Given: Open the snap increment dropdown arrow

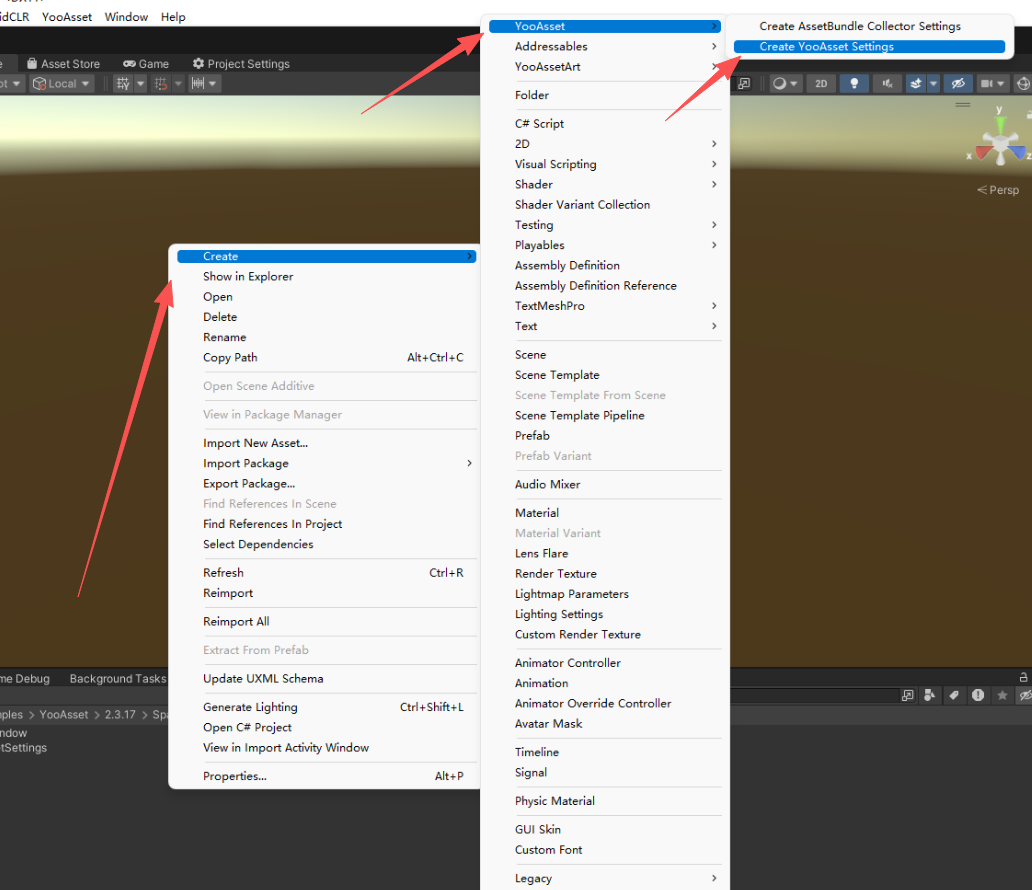Looking at the screenshot, I should pyautogui.click(x=212, y=84).
